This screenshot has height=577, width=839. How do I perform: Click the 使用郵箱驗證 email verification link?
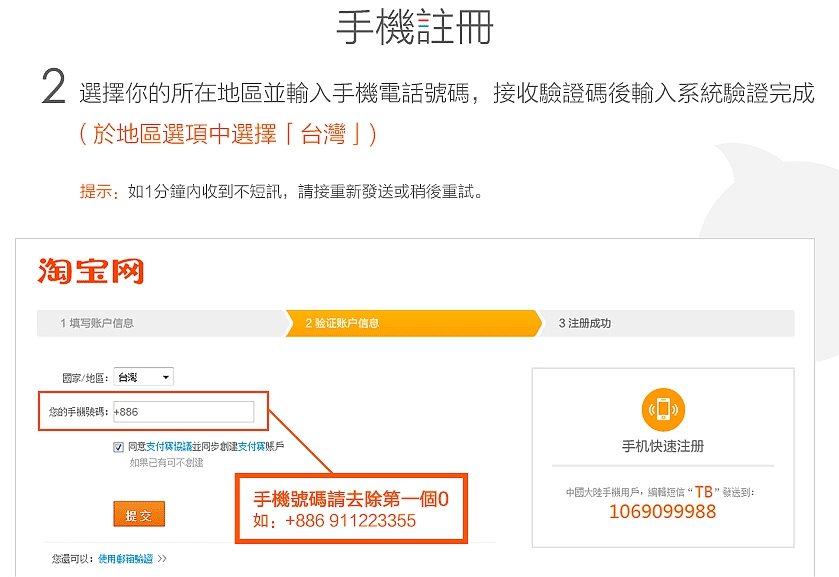coord(126,559)
